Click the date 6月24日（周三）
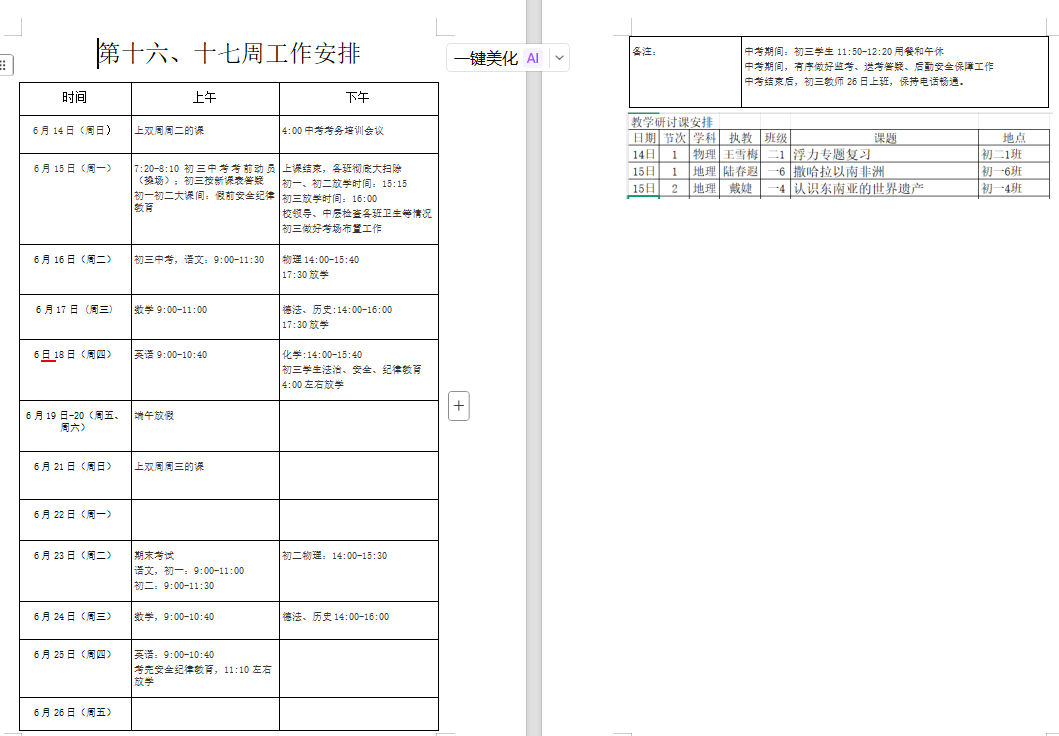The width and height of the screenshot is (1059, 736). 73,616
